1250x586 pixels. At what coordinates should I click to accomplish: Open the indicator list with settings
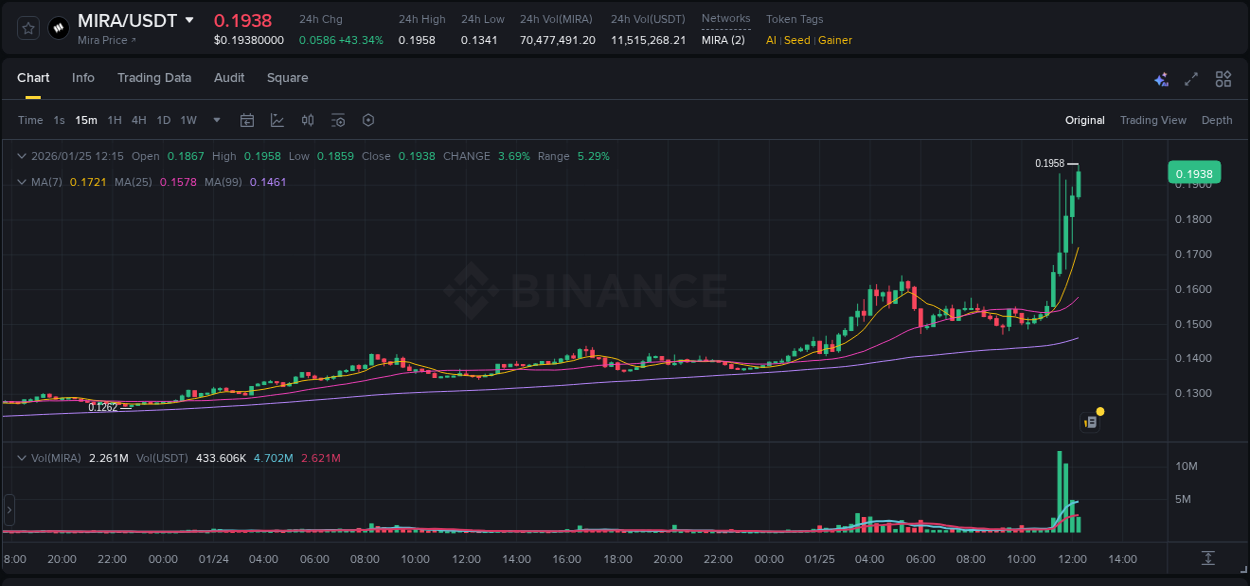338,120
